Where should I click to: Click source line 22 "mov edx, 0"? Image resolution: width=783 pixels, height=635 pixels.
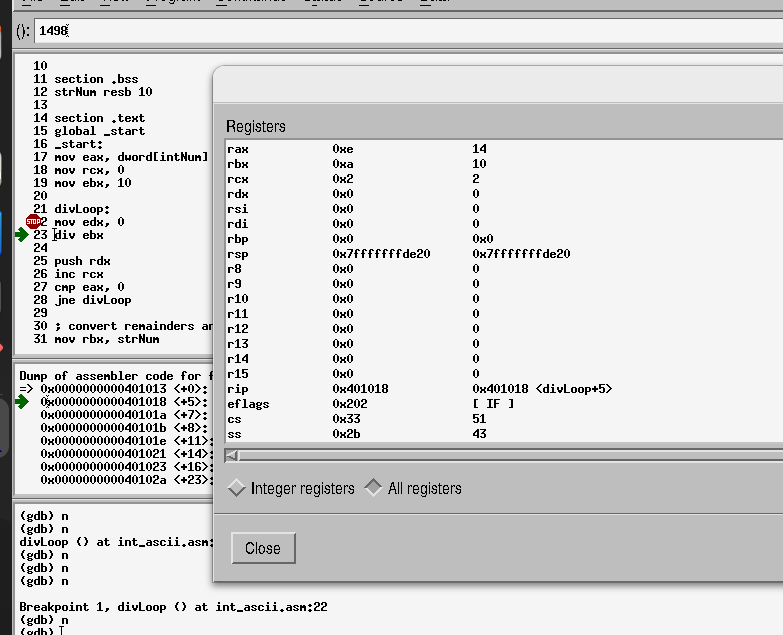click(x=89, y=222)
